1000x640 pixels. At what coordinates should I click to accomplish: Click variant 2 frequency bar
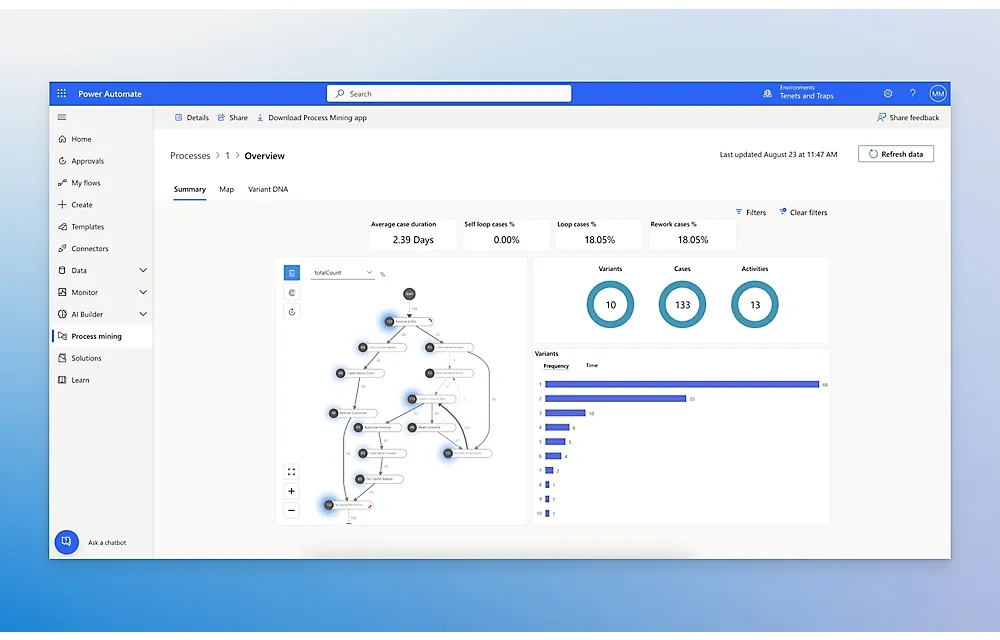[x=615, y=398]
